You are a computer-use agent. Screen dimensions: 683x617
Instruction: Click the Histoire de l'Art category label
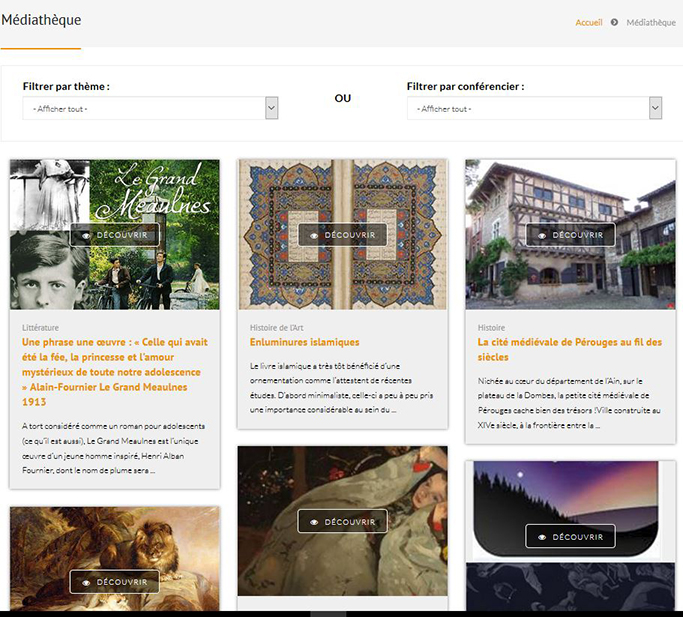(283, 327)
